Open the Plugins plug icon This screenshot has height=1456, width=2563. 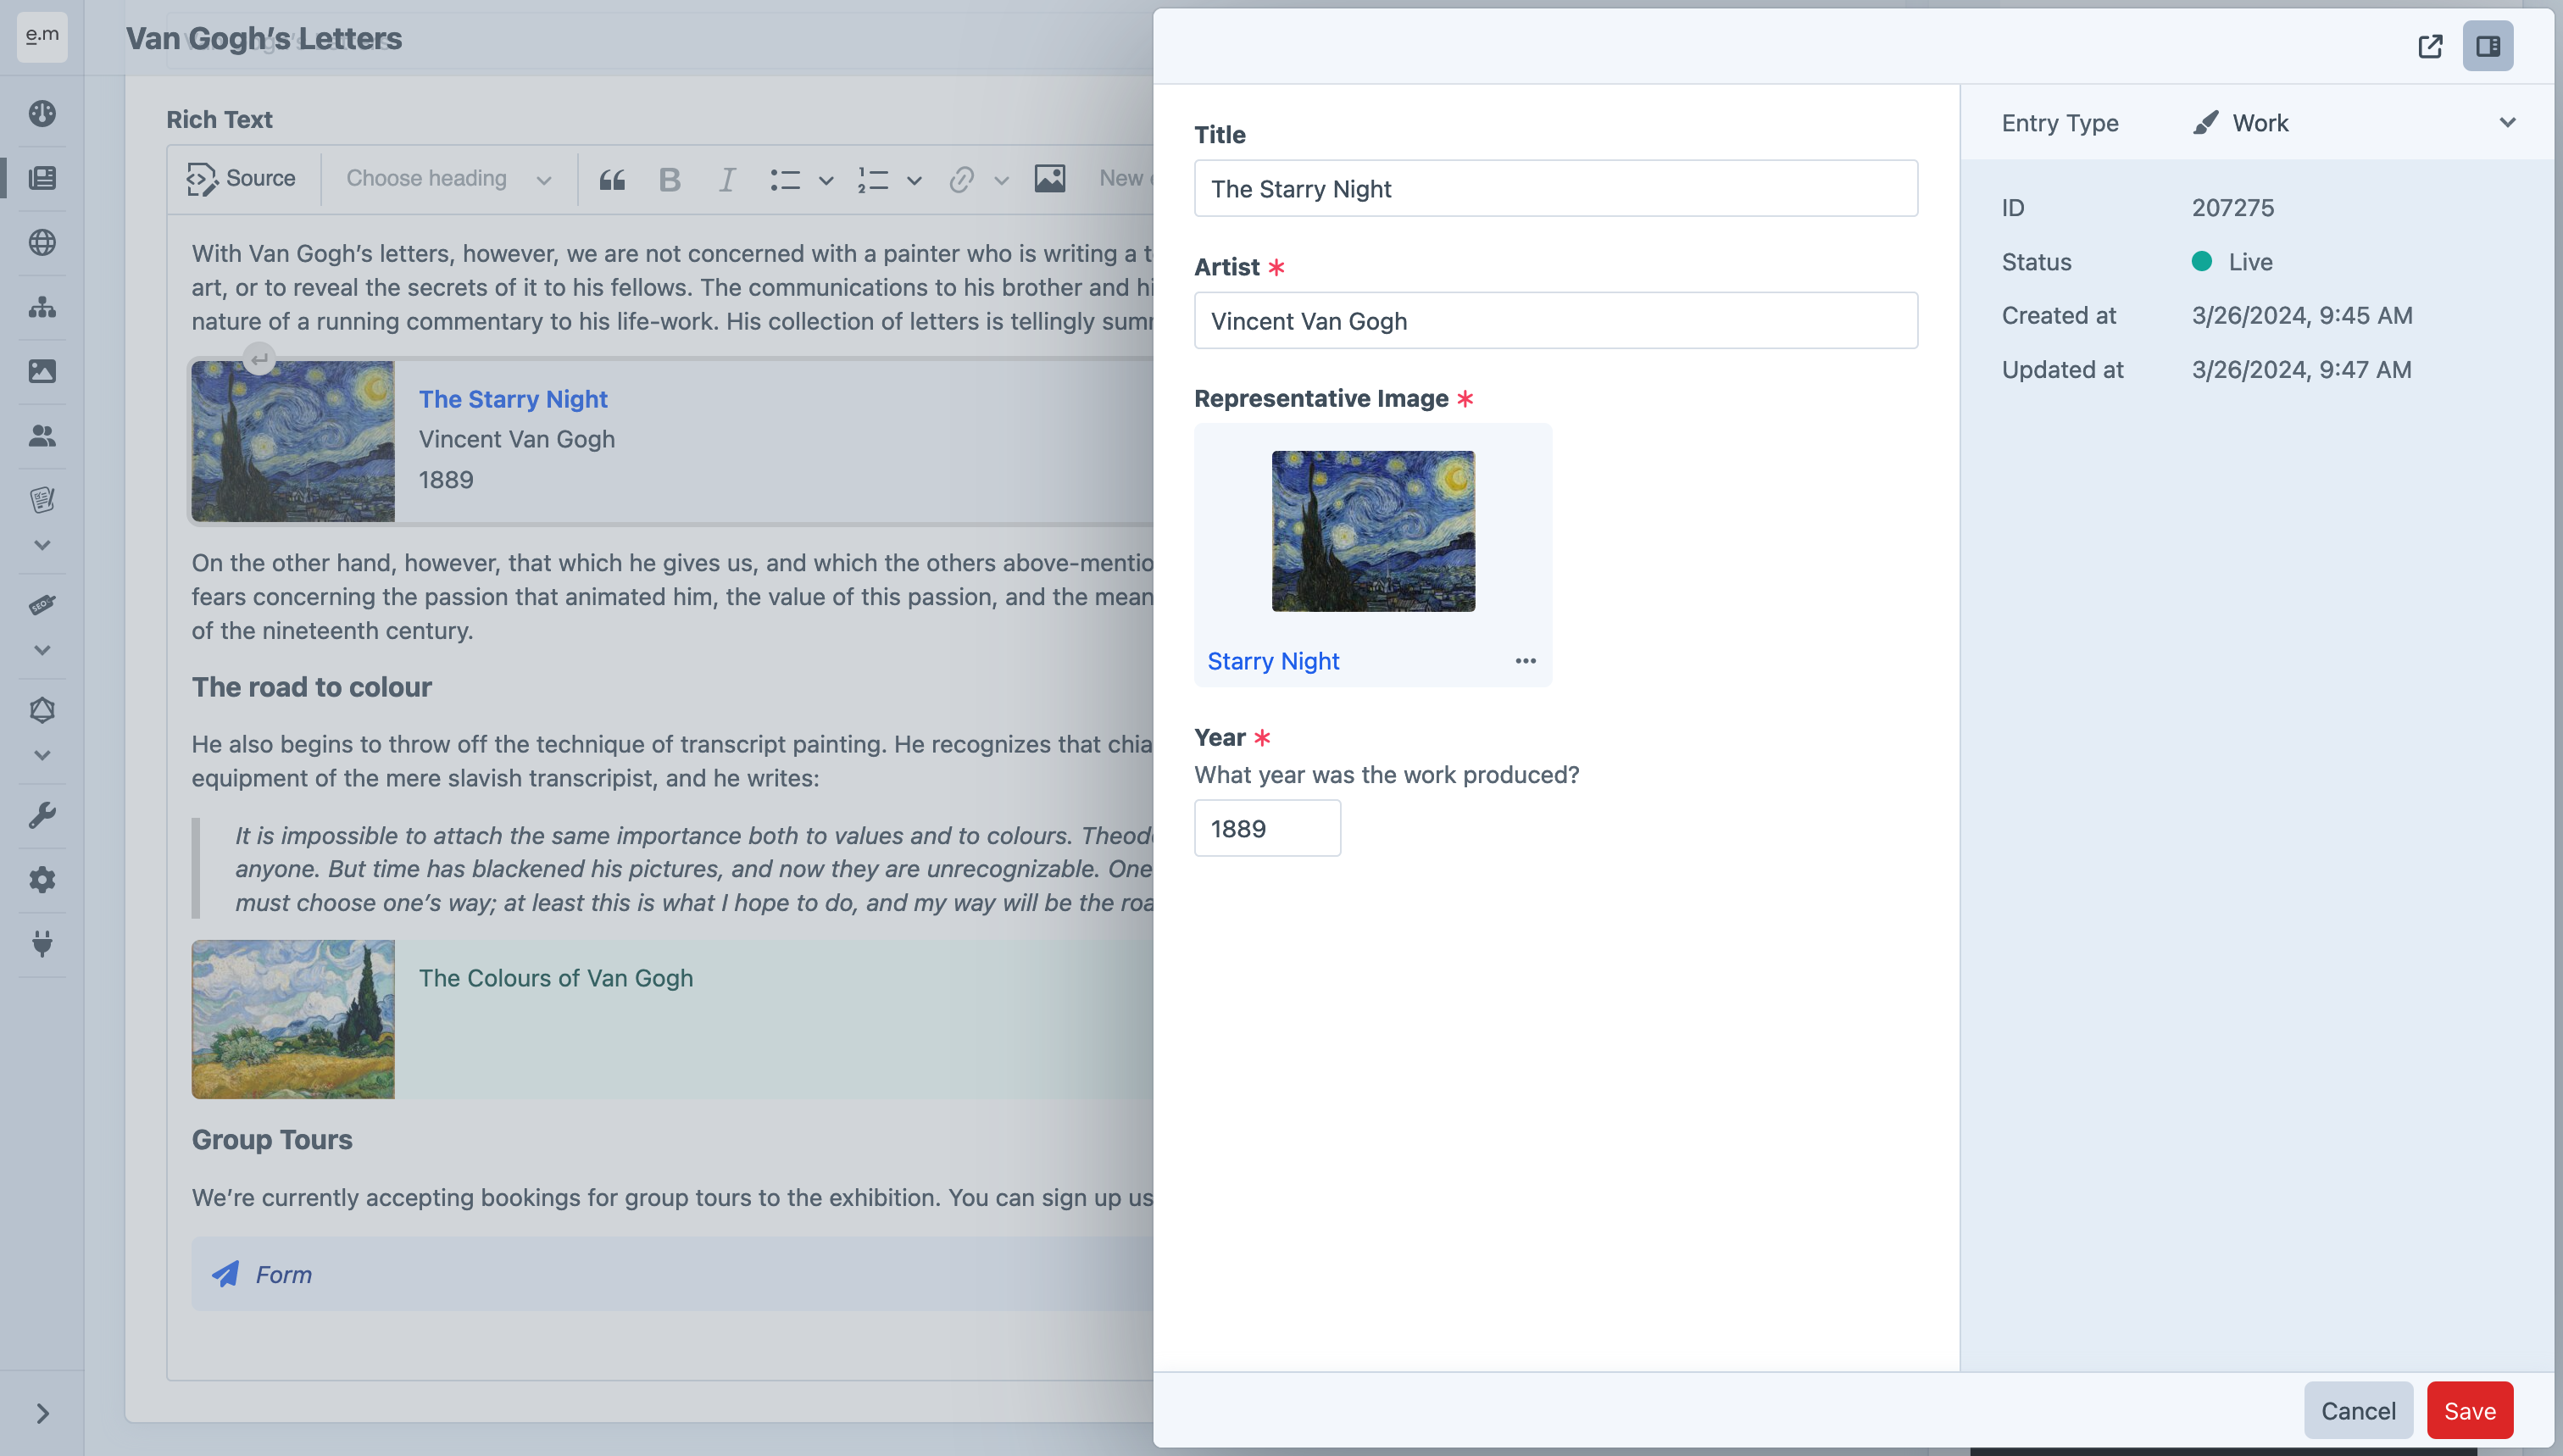point(42,944)
